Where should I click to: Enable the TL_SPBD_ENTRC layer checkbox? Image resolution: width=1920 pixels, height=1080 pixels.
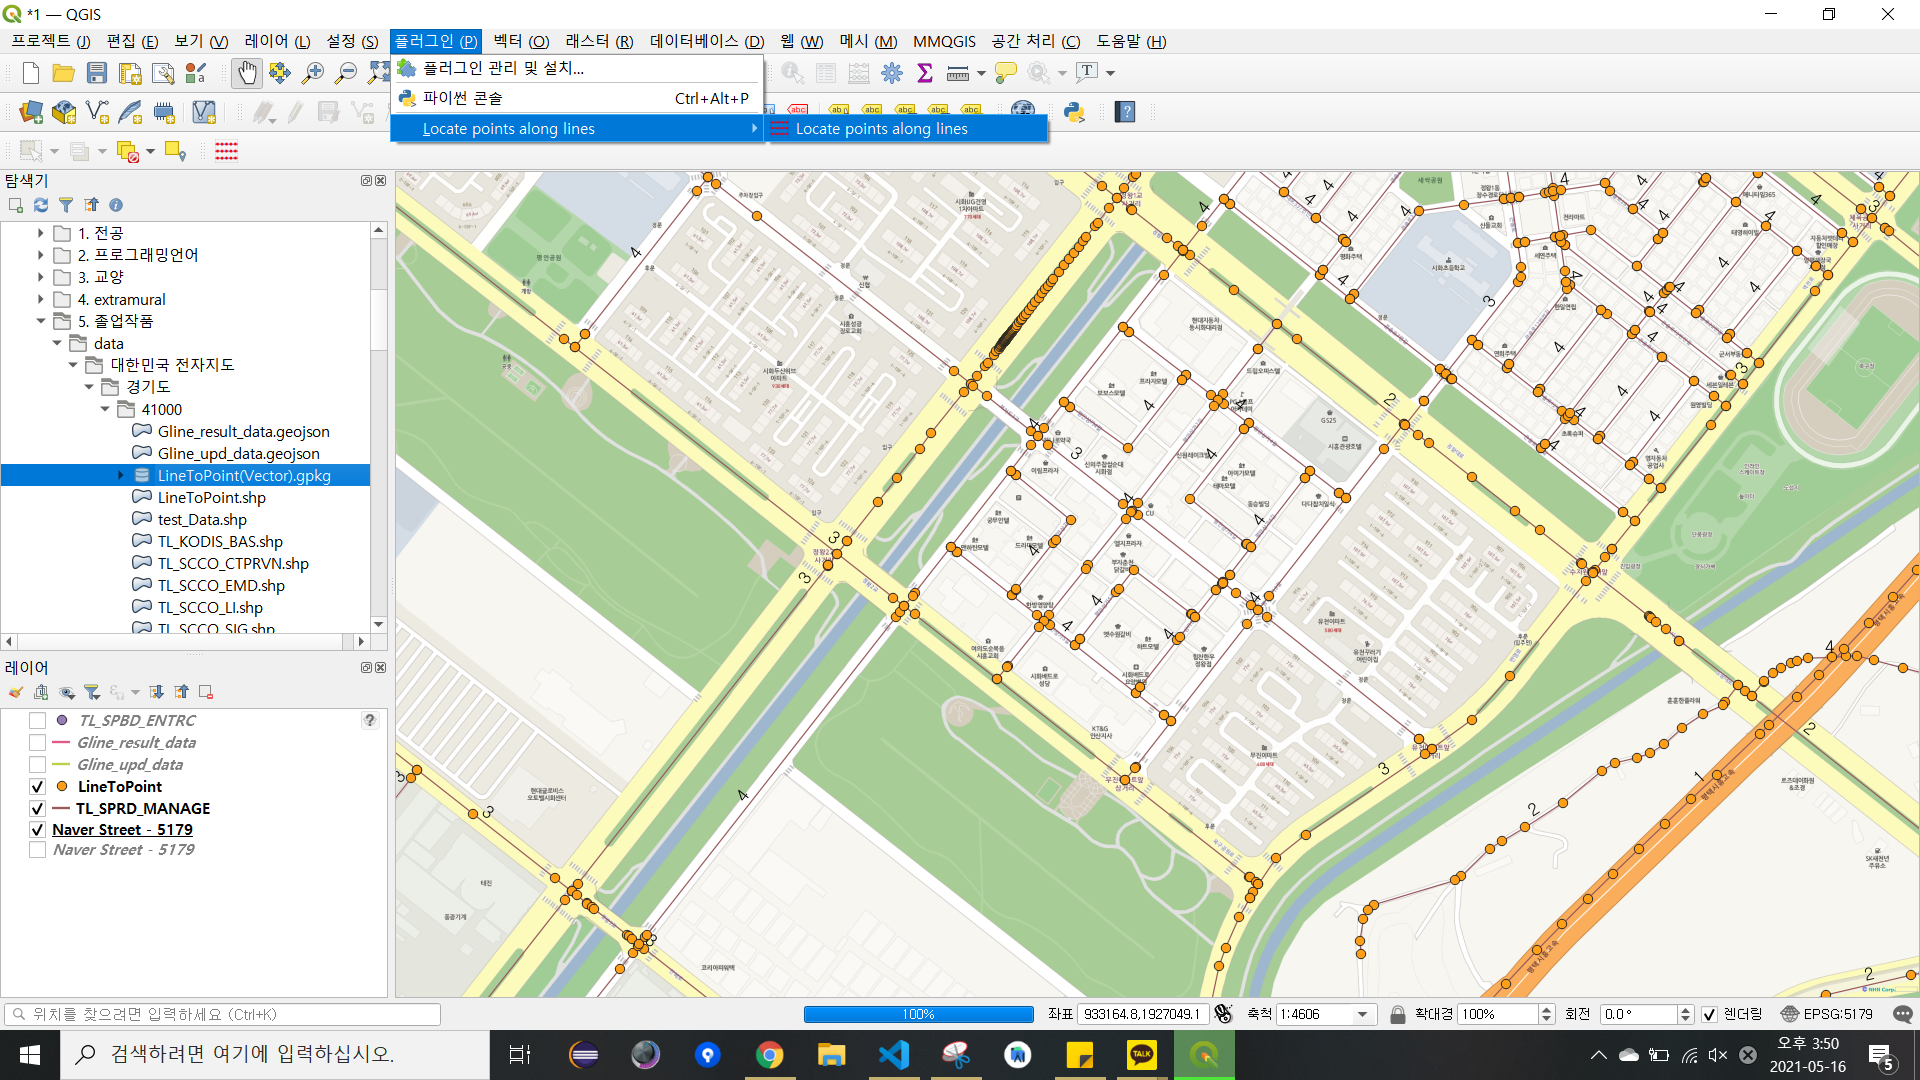click(x=38, y=721)
